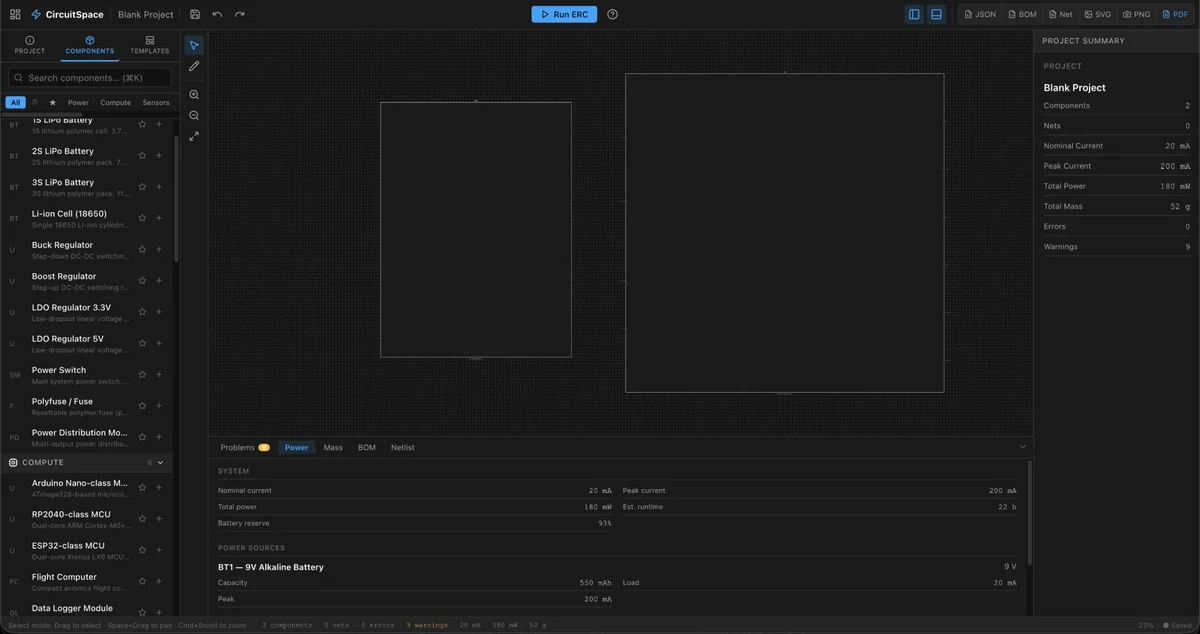Zoom out on the canvas
The height and width of the screenshot is (634, 1200).
(194, 115)
